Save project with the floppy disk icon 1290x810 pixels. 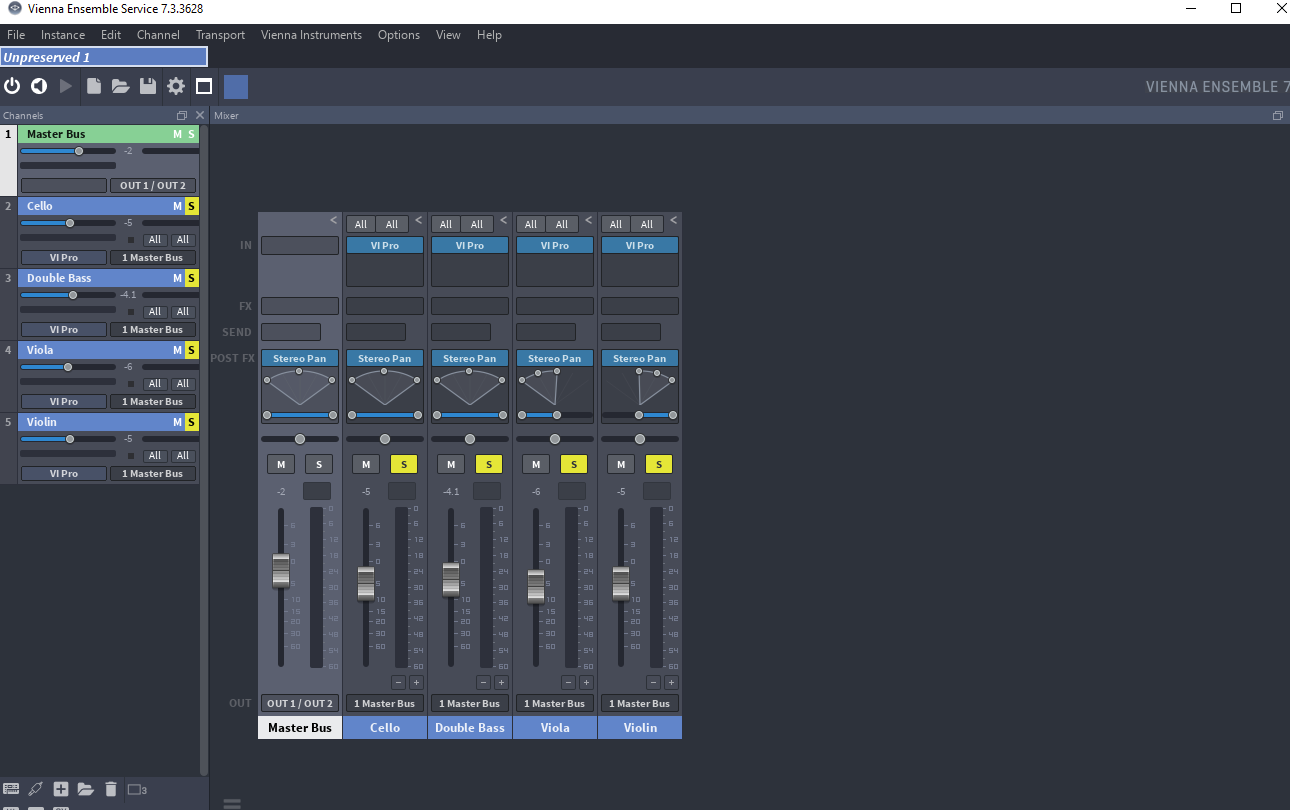click(x=148, y=86)
